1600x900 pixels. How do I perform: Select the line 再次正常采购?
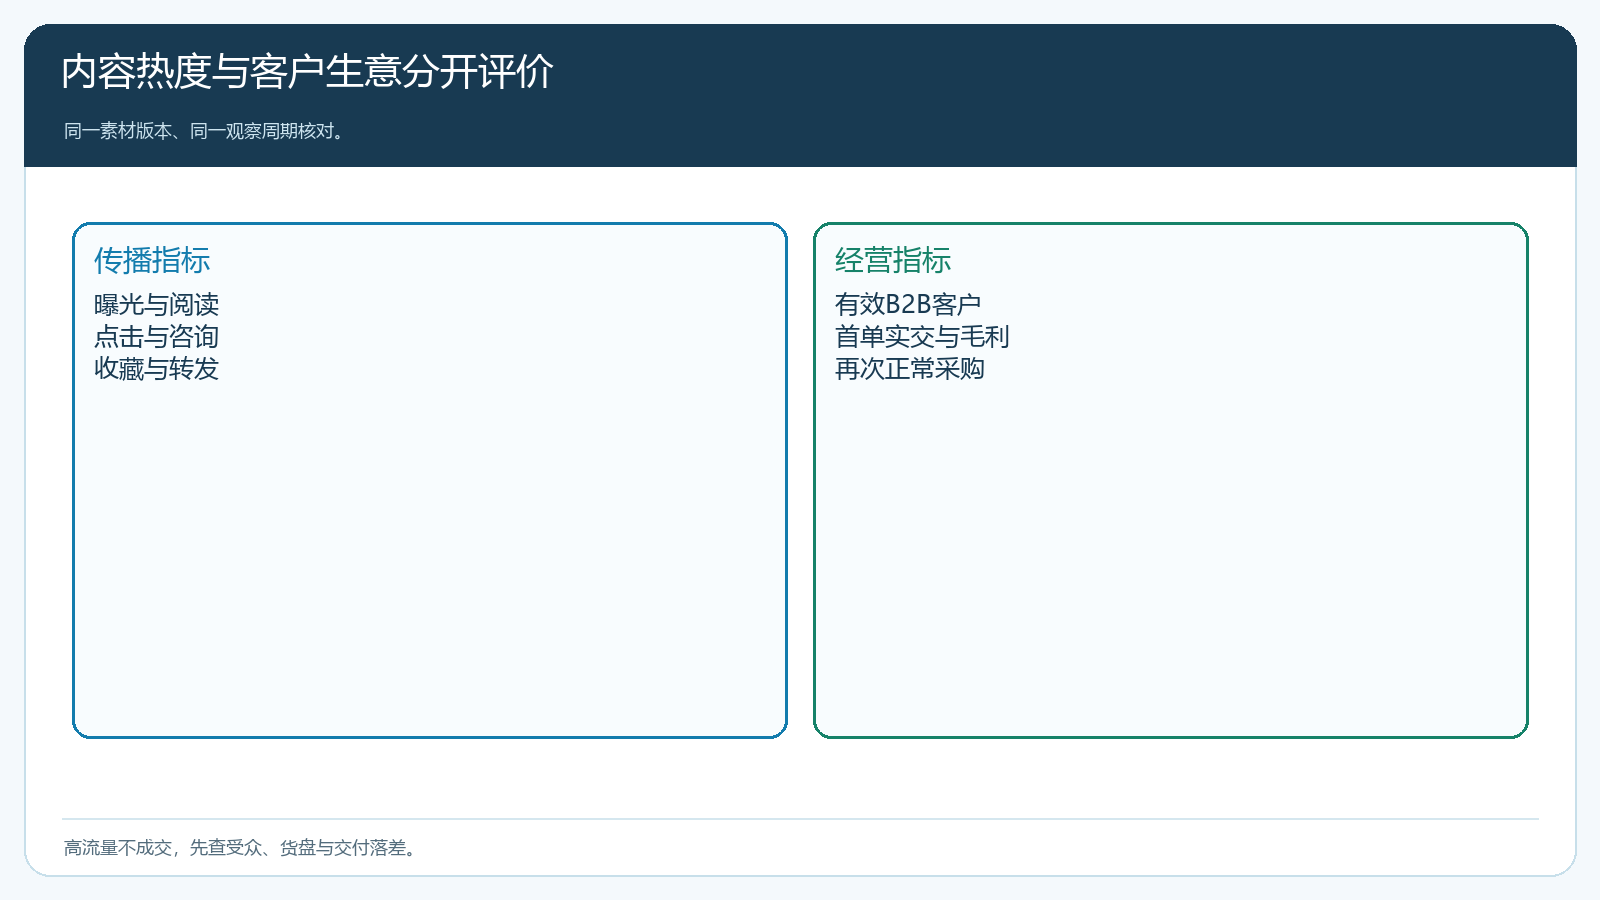coord(910,369)
